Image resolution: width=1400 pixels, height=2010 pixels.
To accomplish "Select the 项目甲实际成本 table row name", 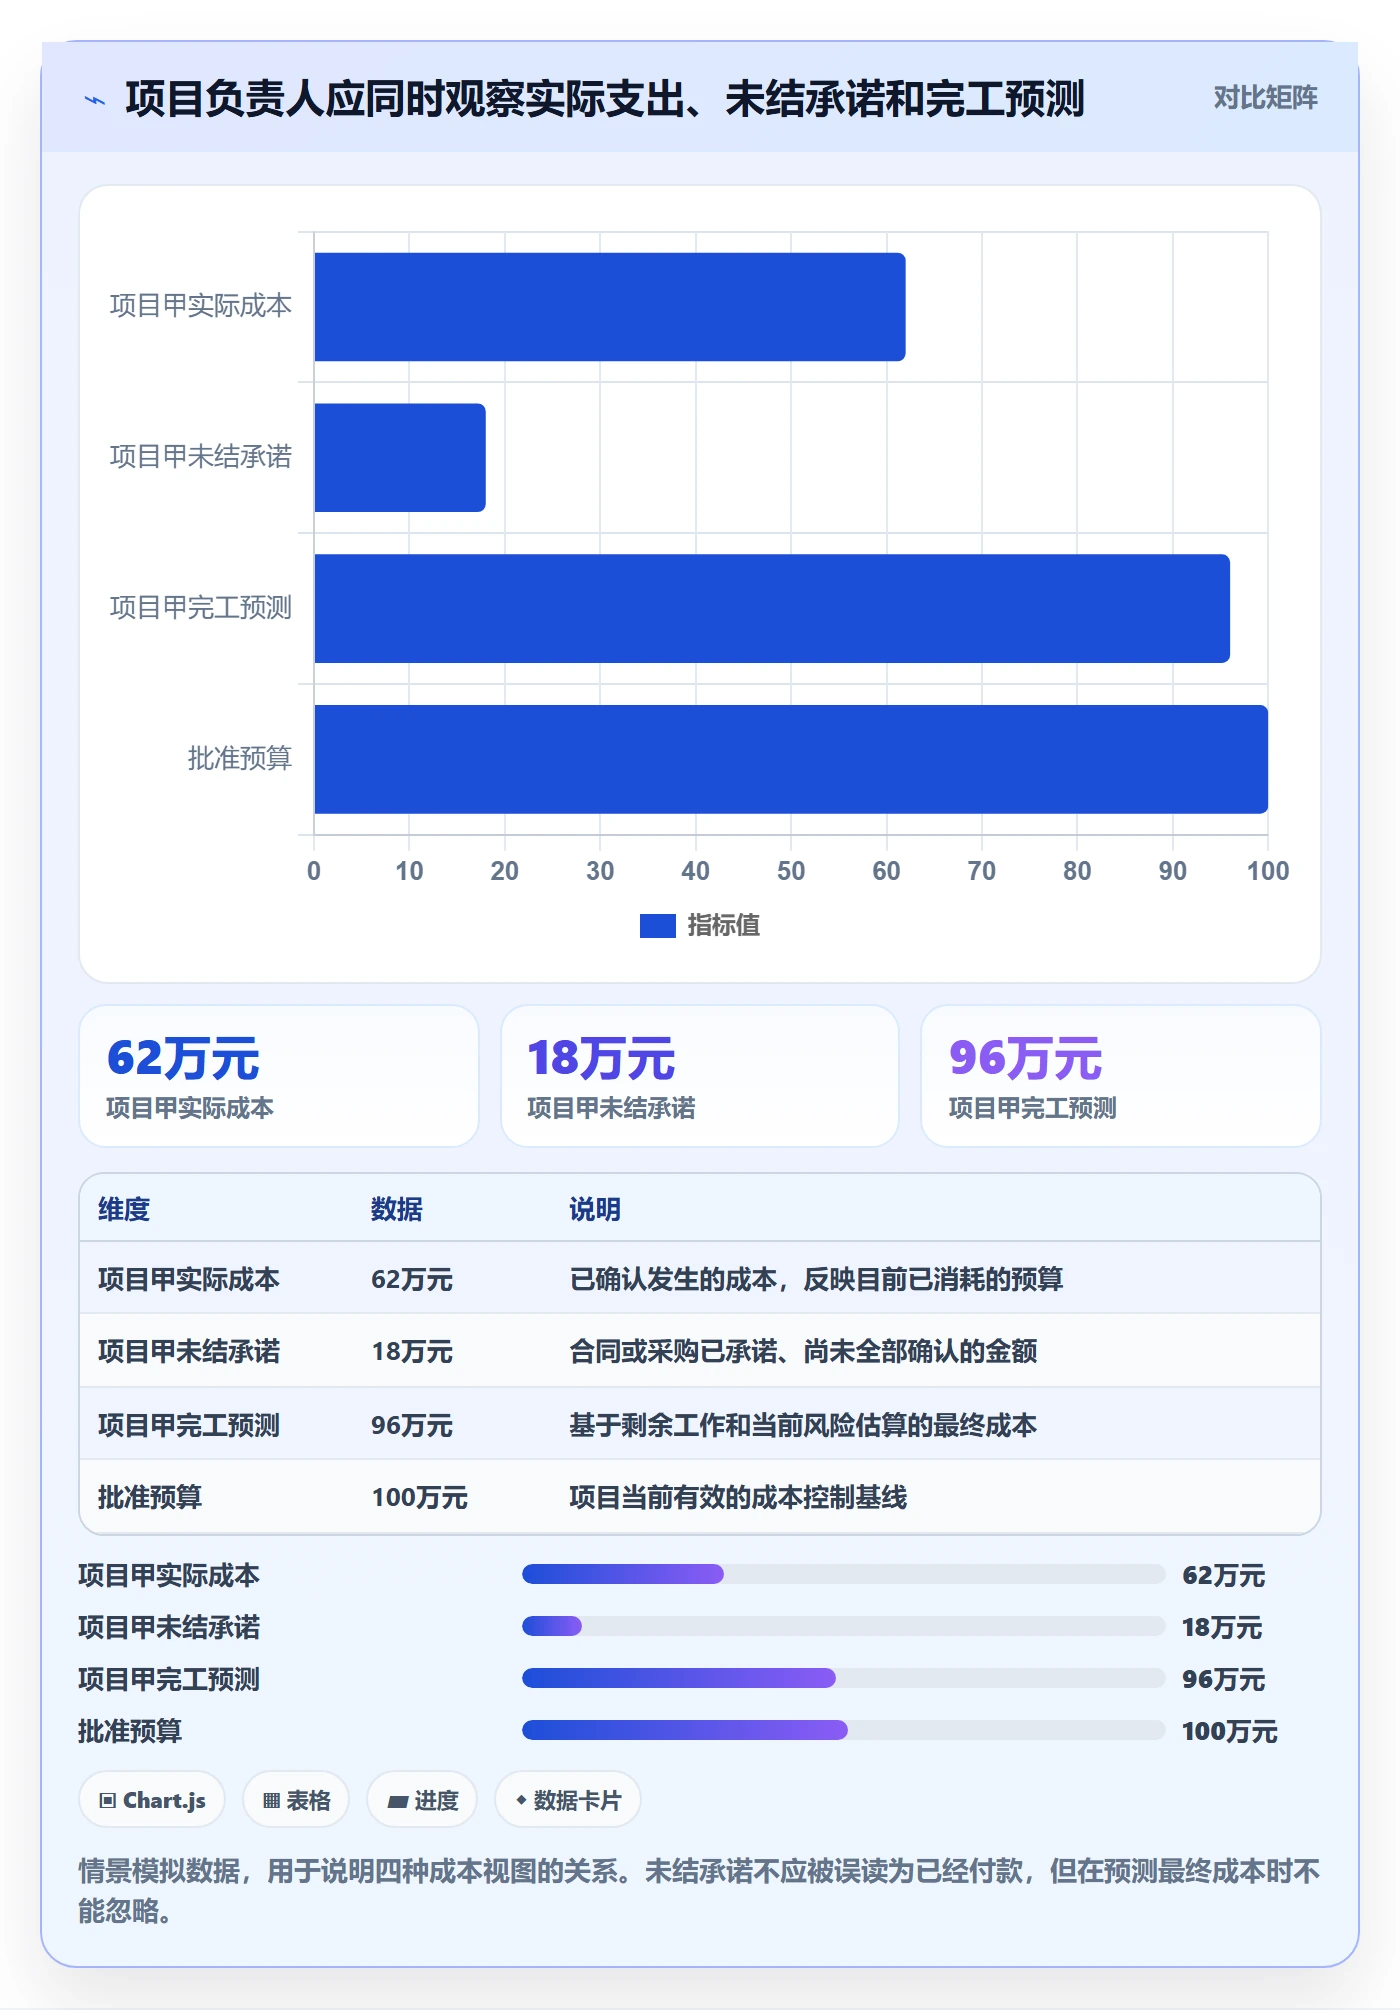I will (x=189, y=1279).
